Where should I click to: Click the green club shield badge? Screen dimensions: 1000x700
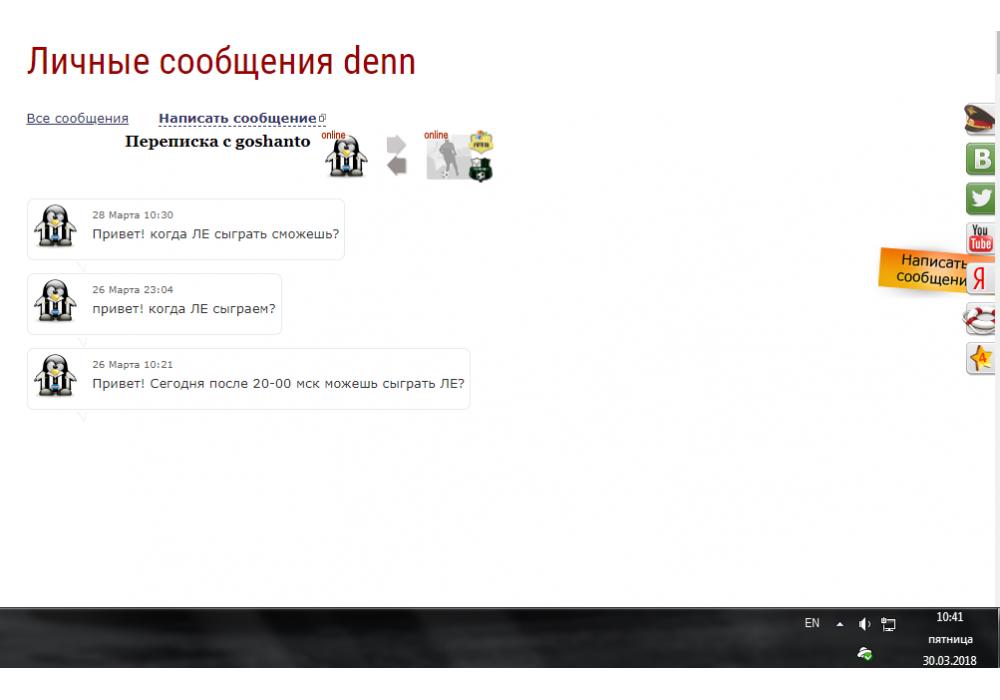click(x=481, y=170)
